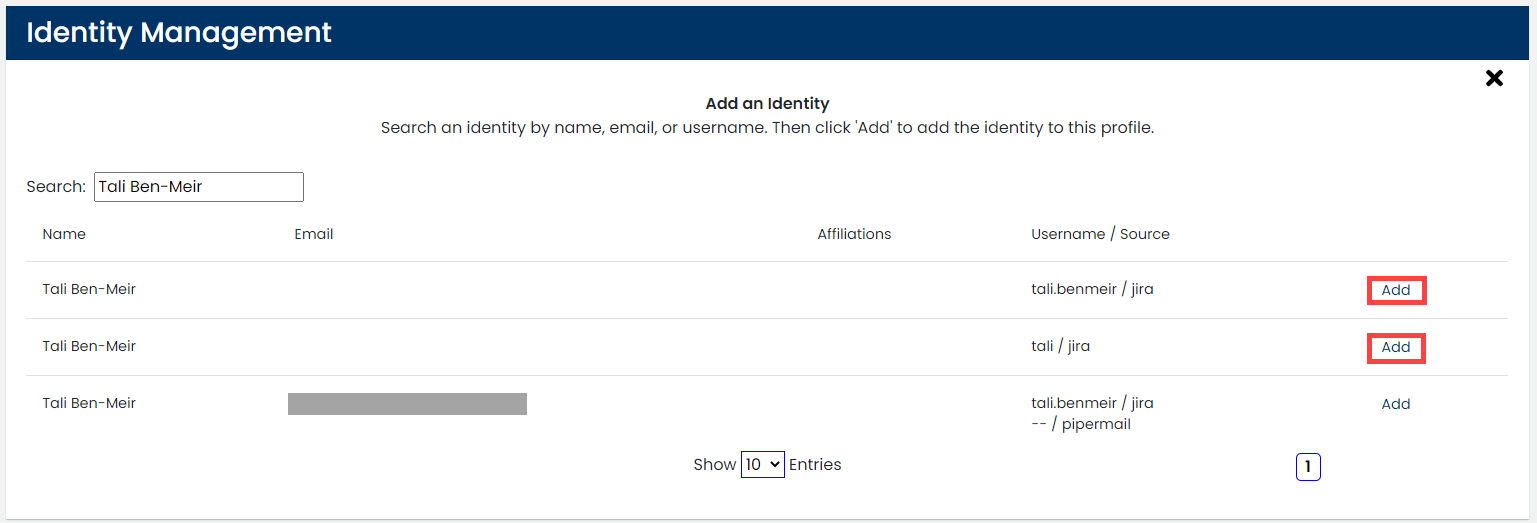Sort by the Name column header
Image resolution: width=1537 pixels, height=523 pixels.
(64, 234)
